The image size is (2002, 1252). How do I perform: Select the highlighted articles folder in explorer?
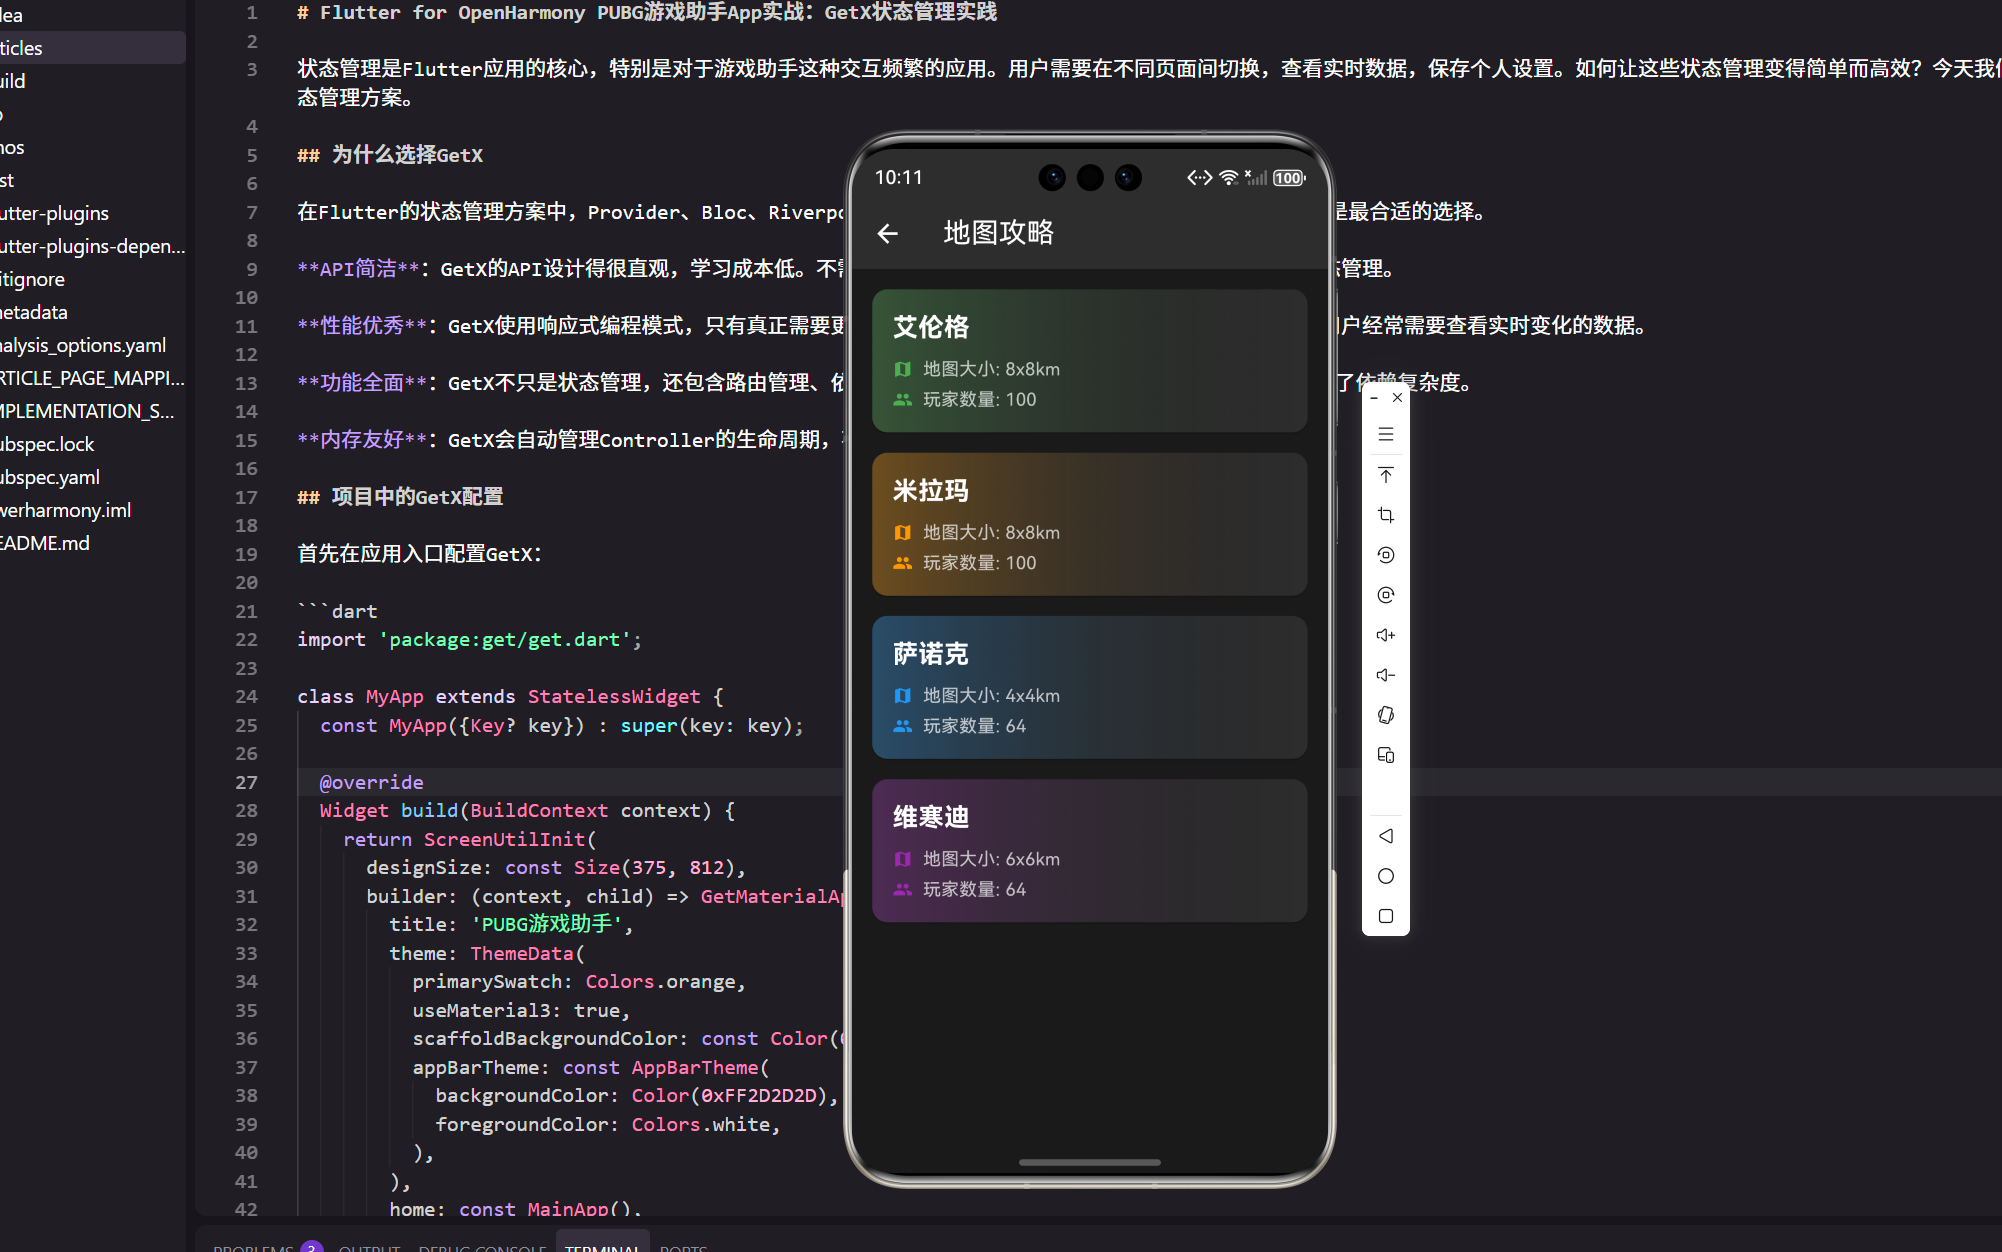92,48
